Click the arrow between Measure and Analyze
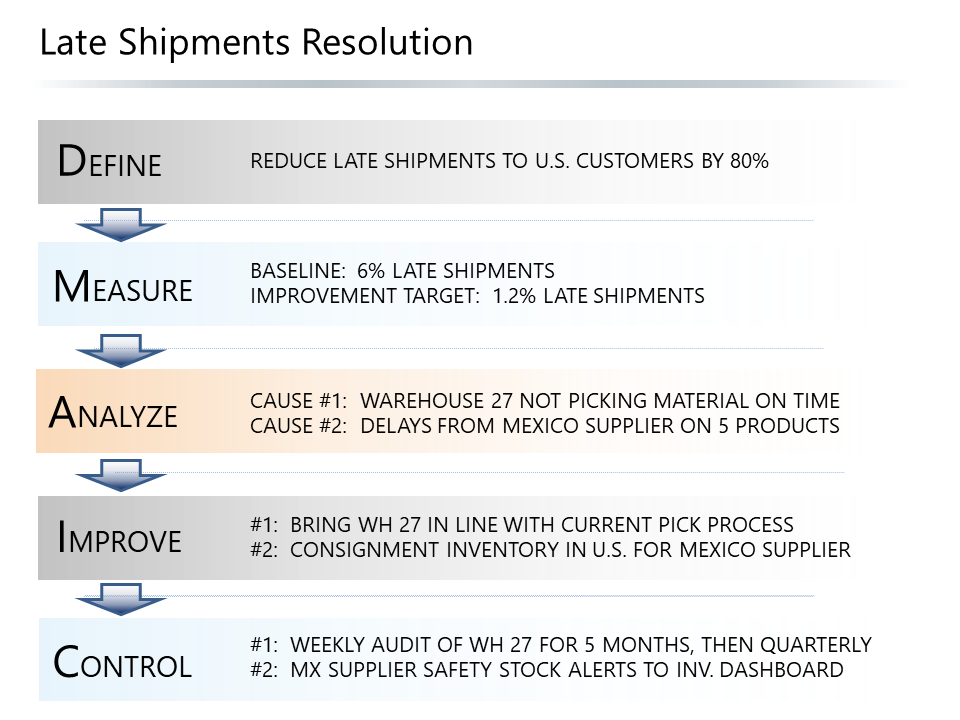The height and width of the screenshot is (720, 960). click(x=120, y=351)
